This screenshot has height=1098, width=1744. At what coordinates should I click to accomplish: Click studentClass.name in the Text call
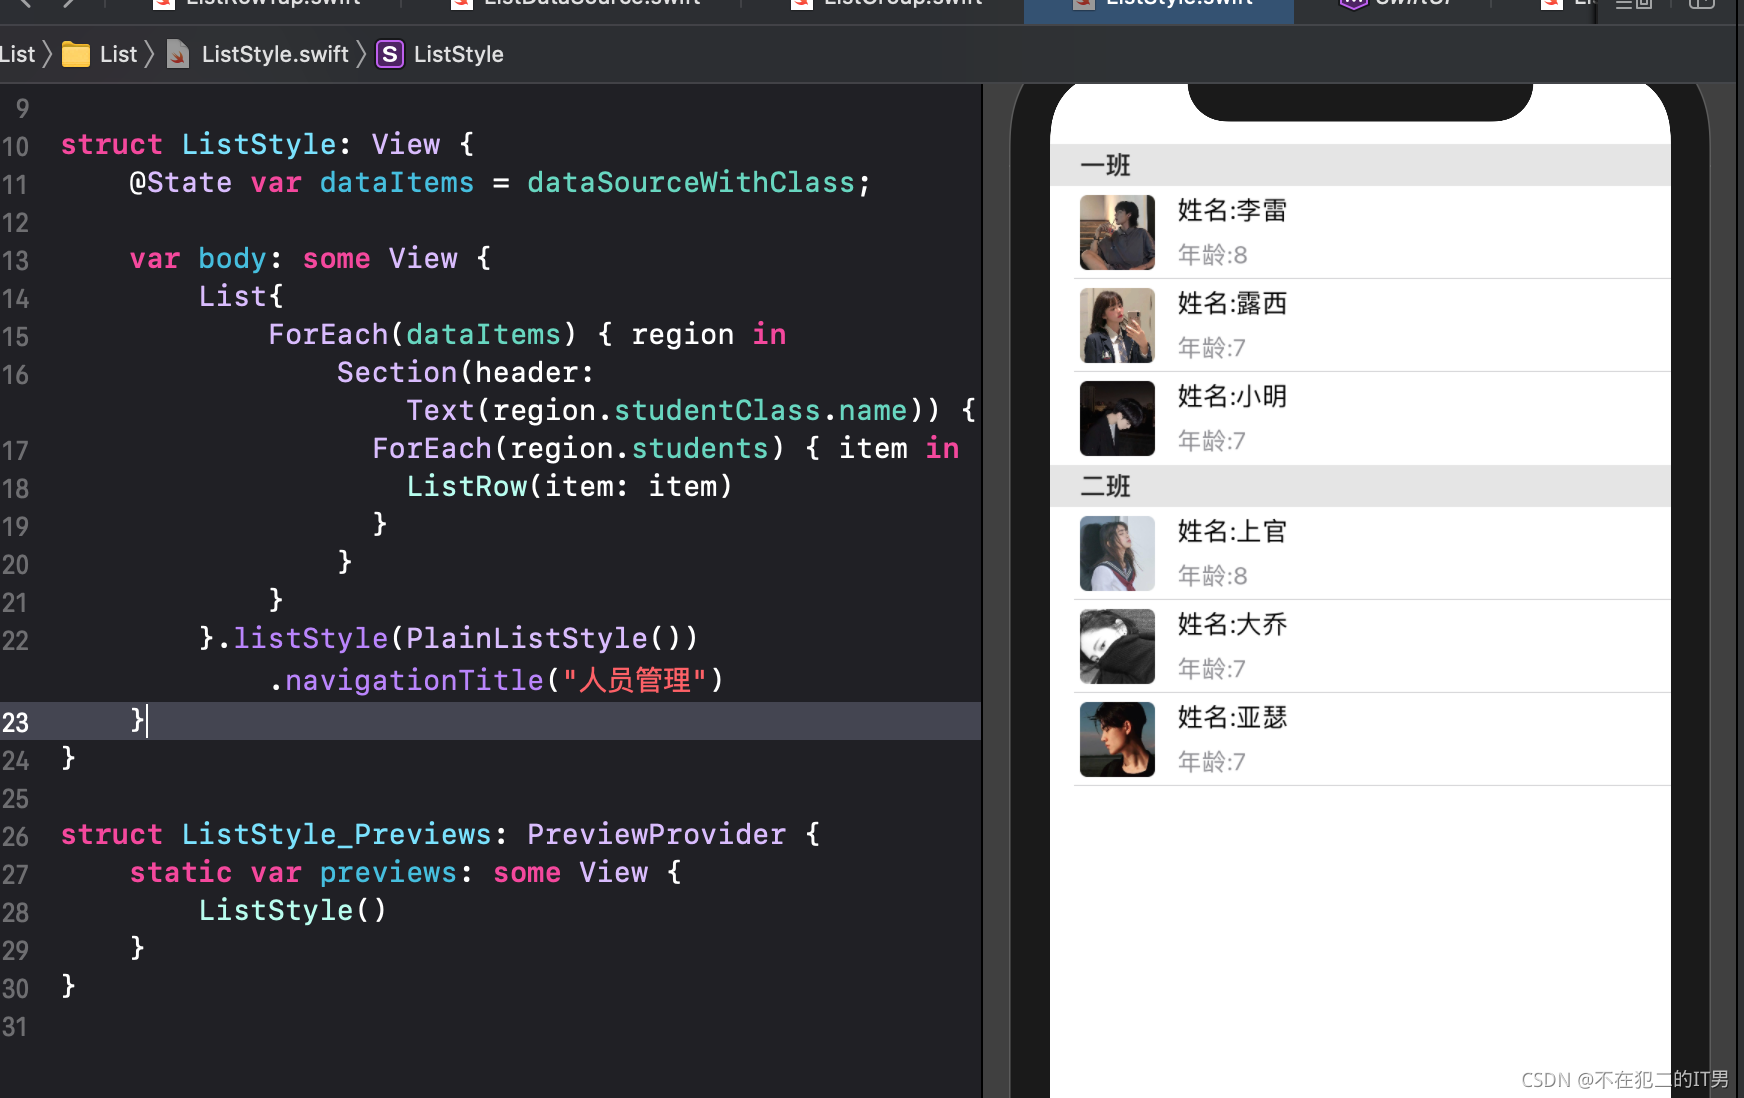pos(760,410)
